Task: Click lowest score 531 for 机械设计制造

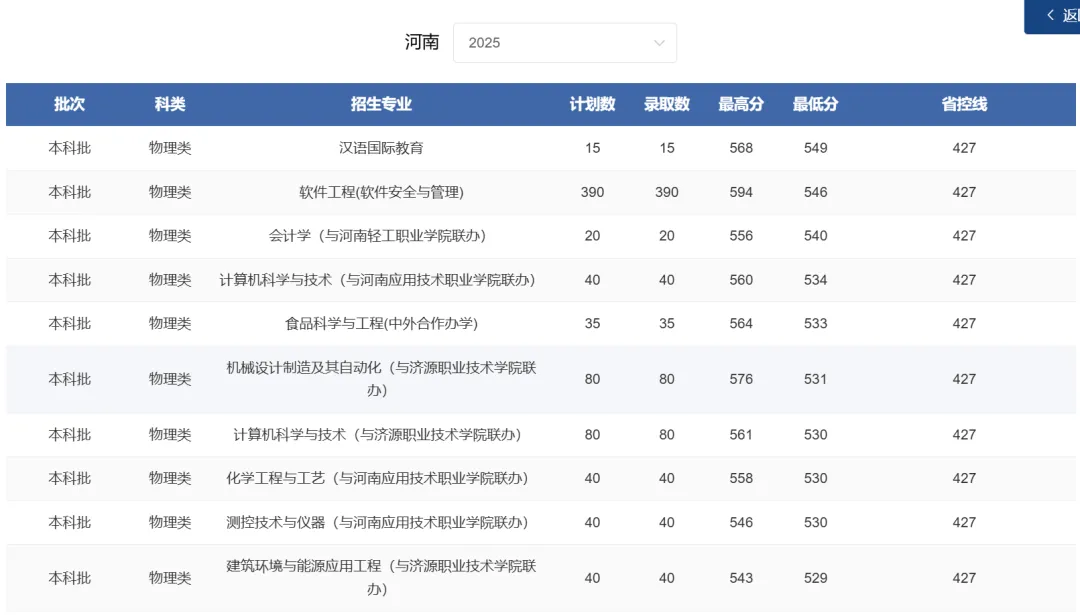Action: tap(816, 379)
